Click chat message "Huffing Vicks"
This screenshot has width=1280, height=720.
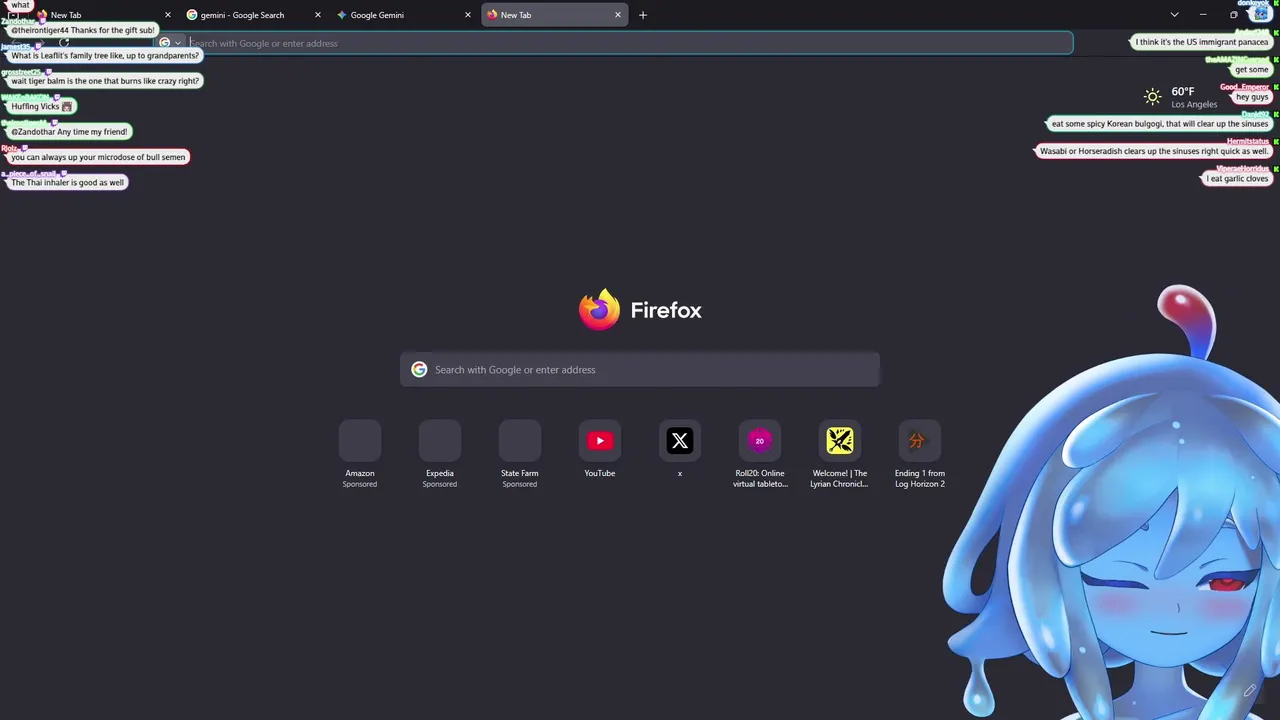click(x=41, y=106)
